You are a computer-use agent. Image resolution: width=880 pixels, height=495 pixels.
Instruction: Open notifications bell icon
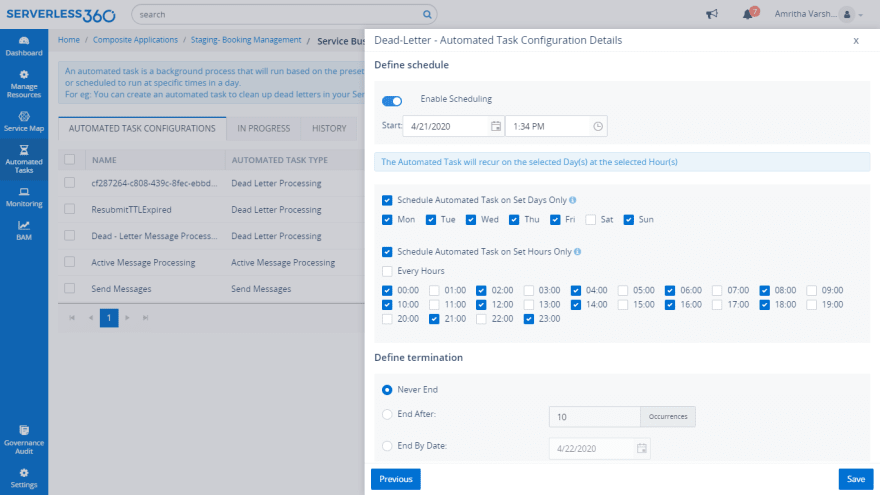tap(748, 15)
